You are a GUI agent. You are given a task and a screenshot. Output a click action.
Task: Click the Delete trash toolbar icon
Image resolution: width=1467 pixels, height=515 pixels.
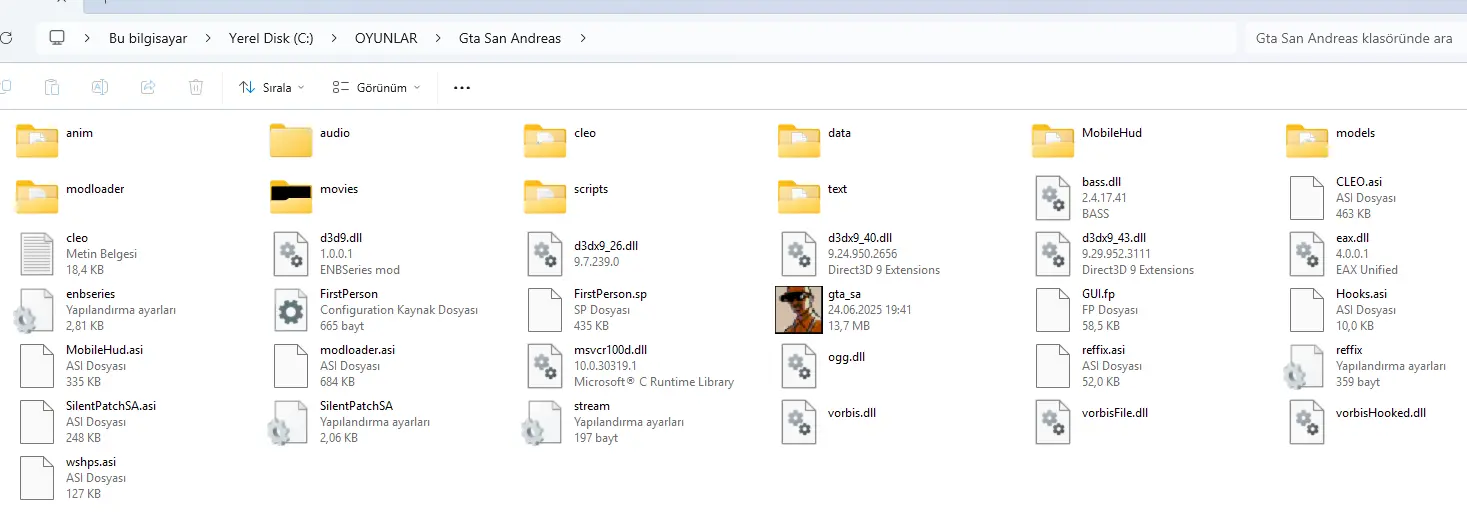coord(196,87)
